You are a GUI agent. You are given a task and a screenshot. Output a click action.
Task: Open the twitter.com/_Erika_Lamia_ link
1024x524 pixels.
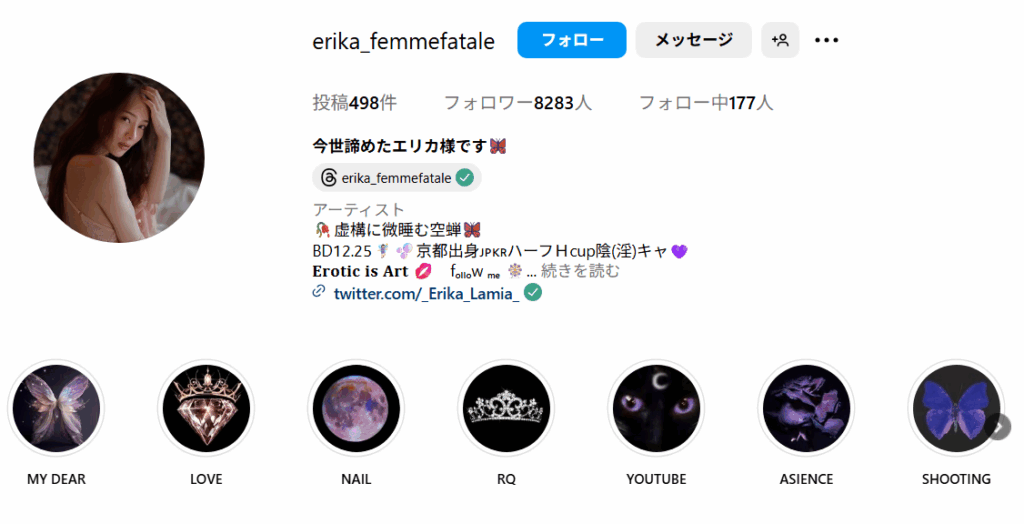tap(426, 293)
